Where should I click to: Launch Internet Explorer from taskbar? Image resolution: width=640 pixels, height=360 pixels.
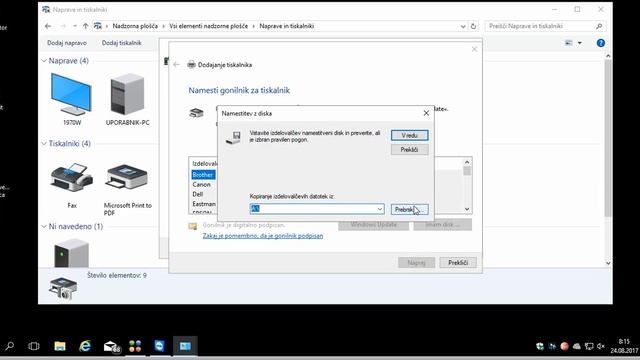pyautogui.click(x=85, y=346)
